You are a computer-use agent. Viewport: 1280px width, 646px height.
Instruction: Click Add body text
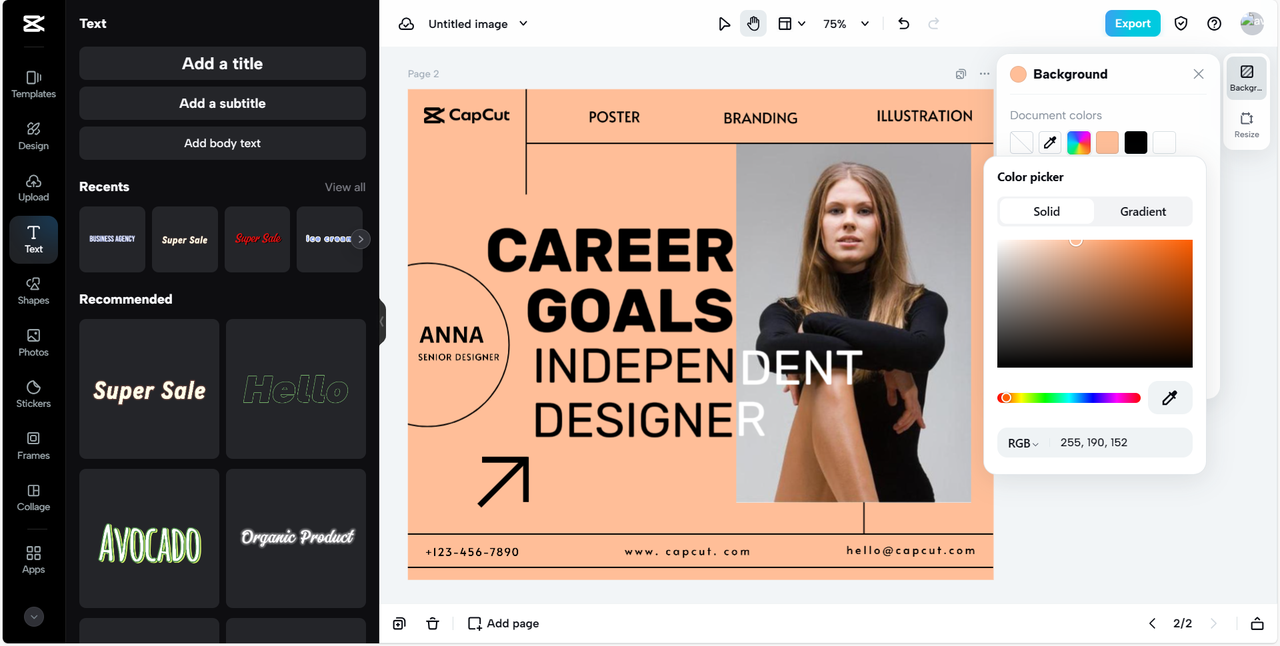point(222,143)
